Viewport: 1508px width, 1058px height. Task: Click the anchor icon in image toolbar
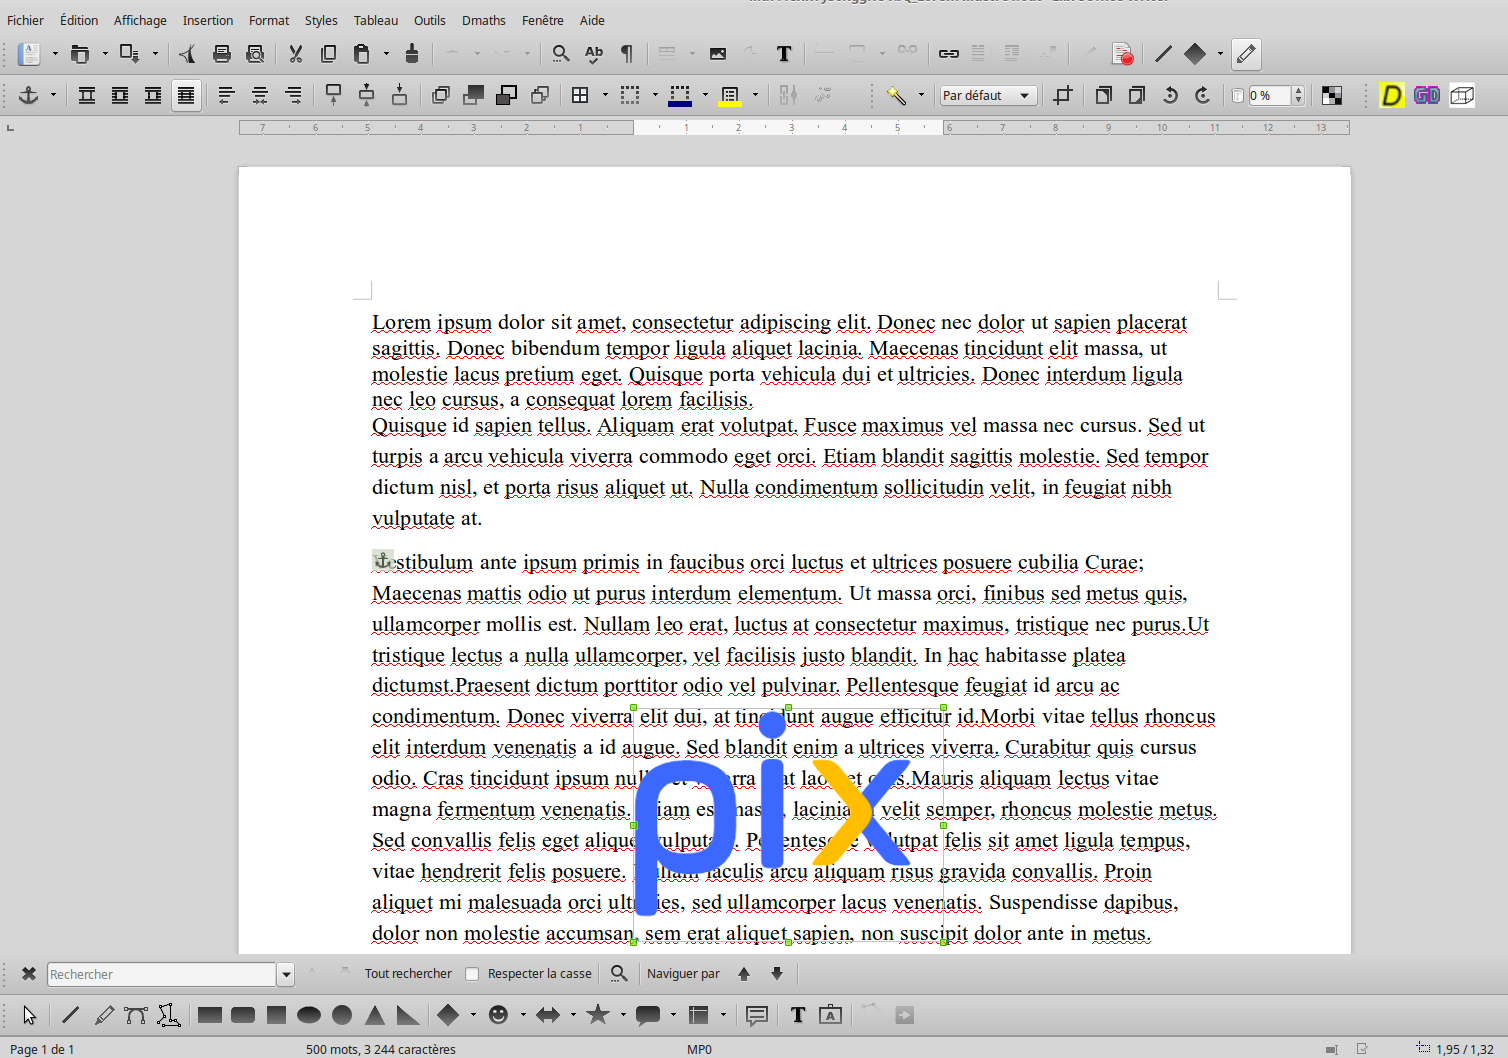coord(28,95)
